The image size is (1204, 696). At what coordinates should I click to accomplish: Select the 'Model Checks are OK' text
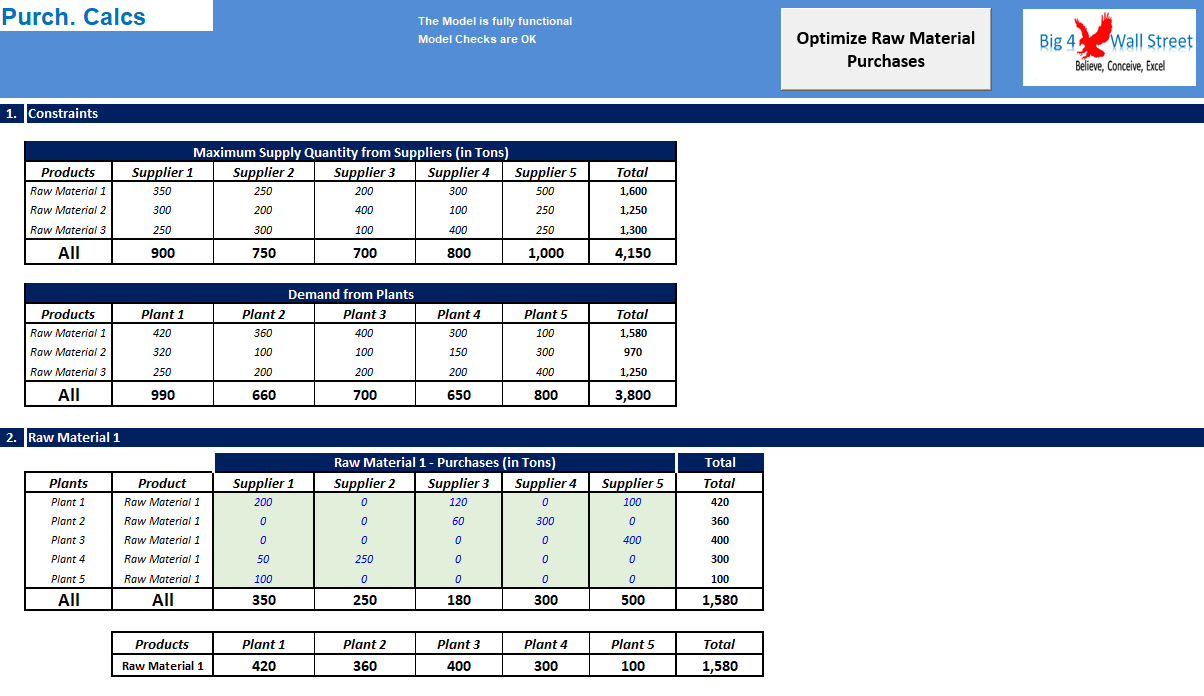[477, 39]
